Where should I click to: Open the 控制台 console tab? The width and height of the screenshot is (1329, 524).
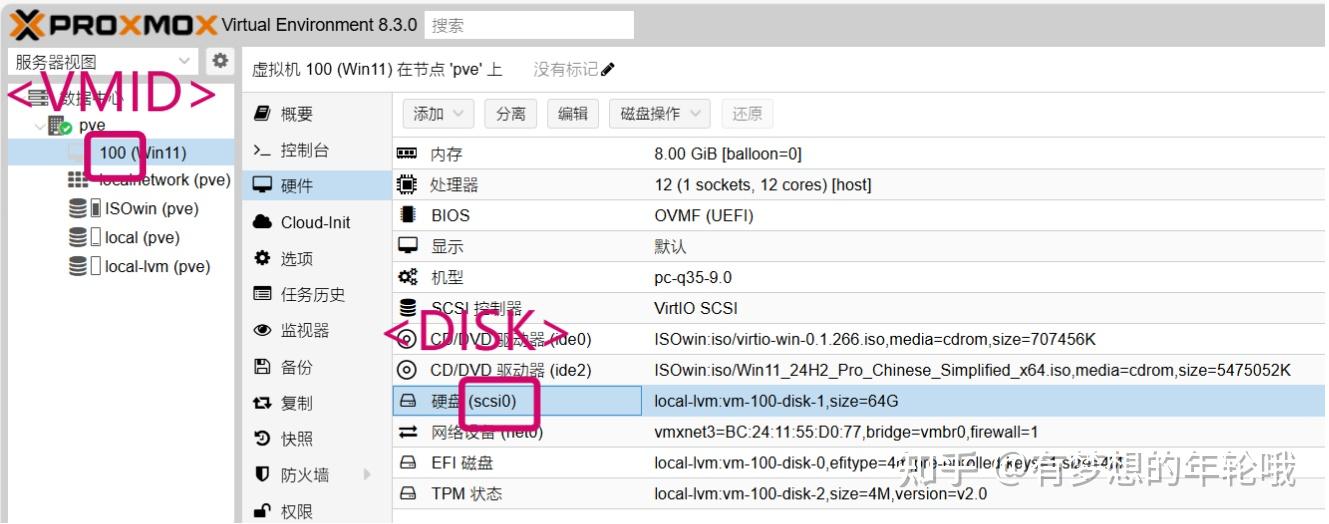pos(304,150)
